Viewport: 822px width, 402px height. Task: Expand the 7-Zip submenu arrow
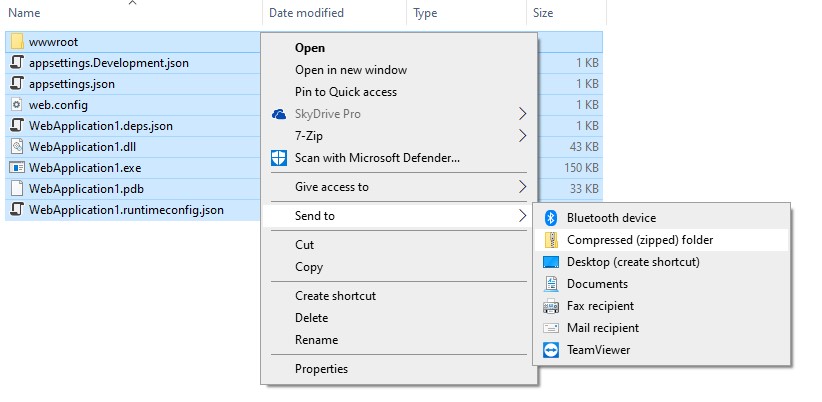click(x=522, y=136)
